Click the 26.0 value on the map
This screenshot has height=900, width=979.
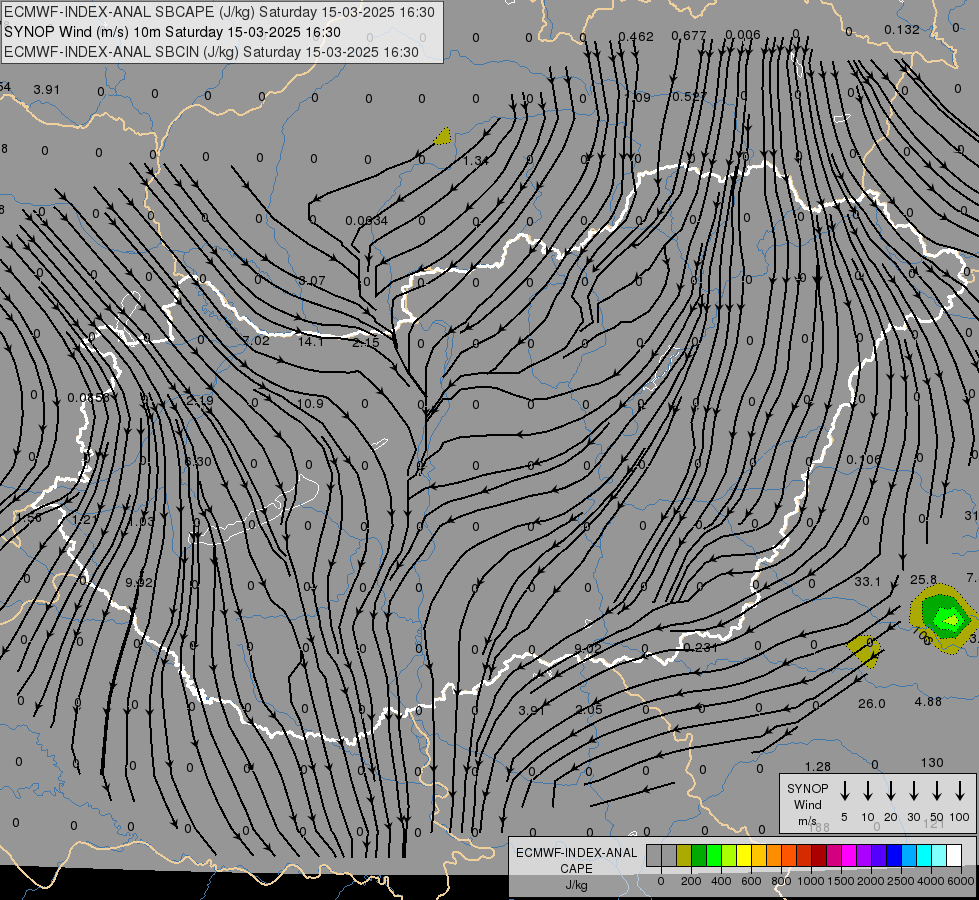click(872, 704)
